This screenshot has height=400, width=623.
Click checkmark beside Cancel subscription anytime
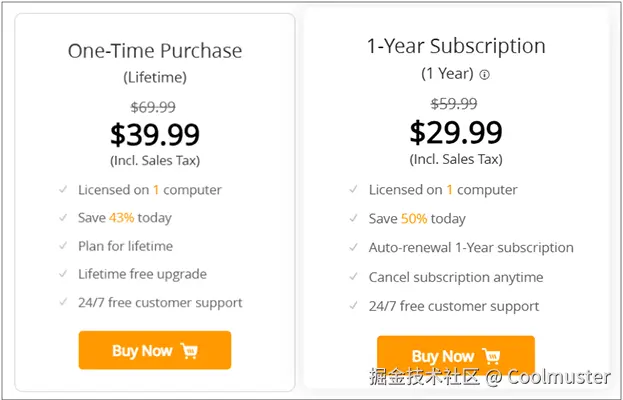[354, 277]
